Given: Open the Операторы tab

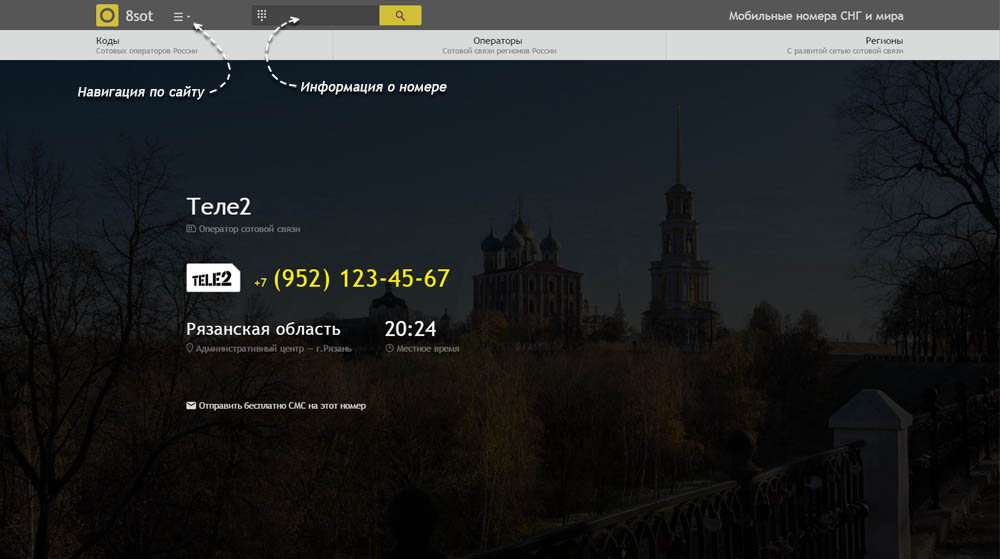Looking at the screenshot, I should click(x=499, y=45).
